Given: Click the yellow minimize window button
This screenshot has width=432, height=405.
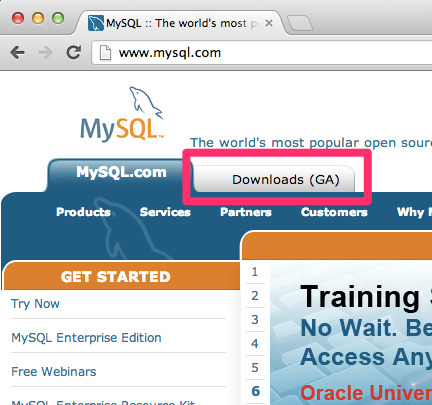Looking at the screenshot, I should point(38,17).
